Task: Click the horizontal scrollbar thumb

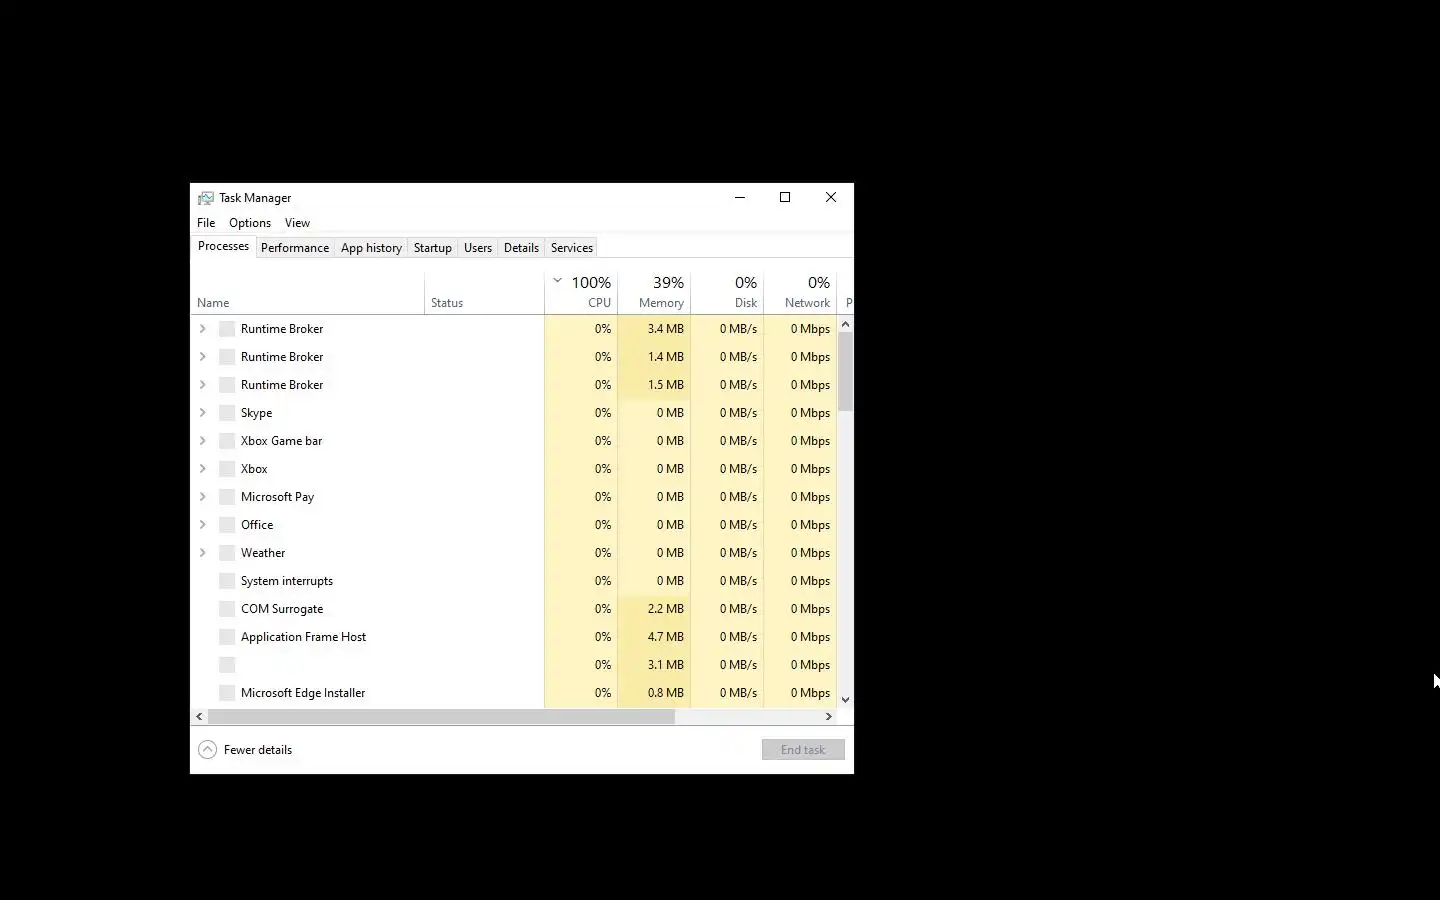Action: click(x=441, y=716)
